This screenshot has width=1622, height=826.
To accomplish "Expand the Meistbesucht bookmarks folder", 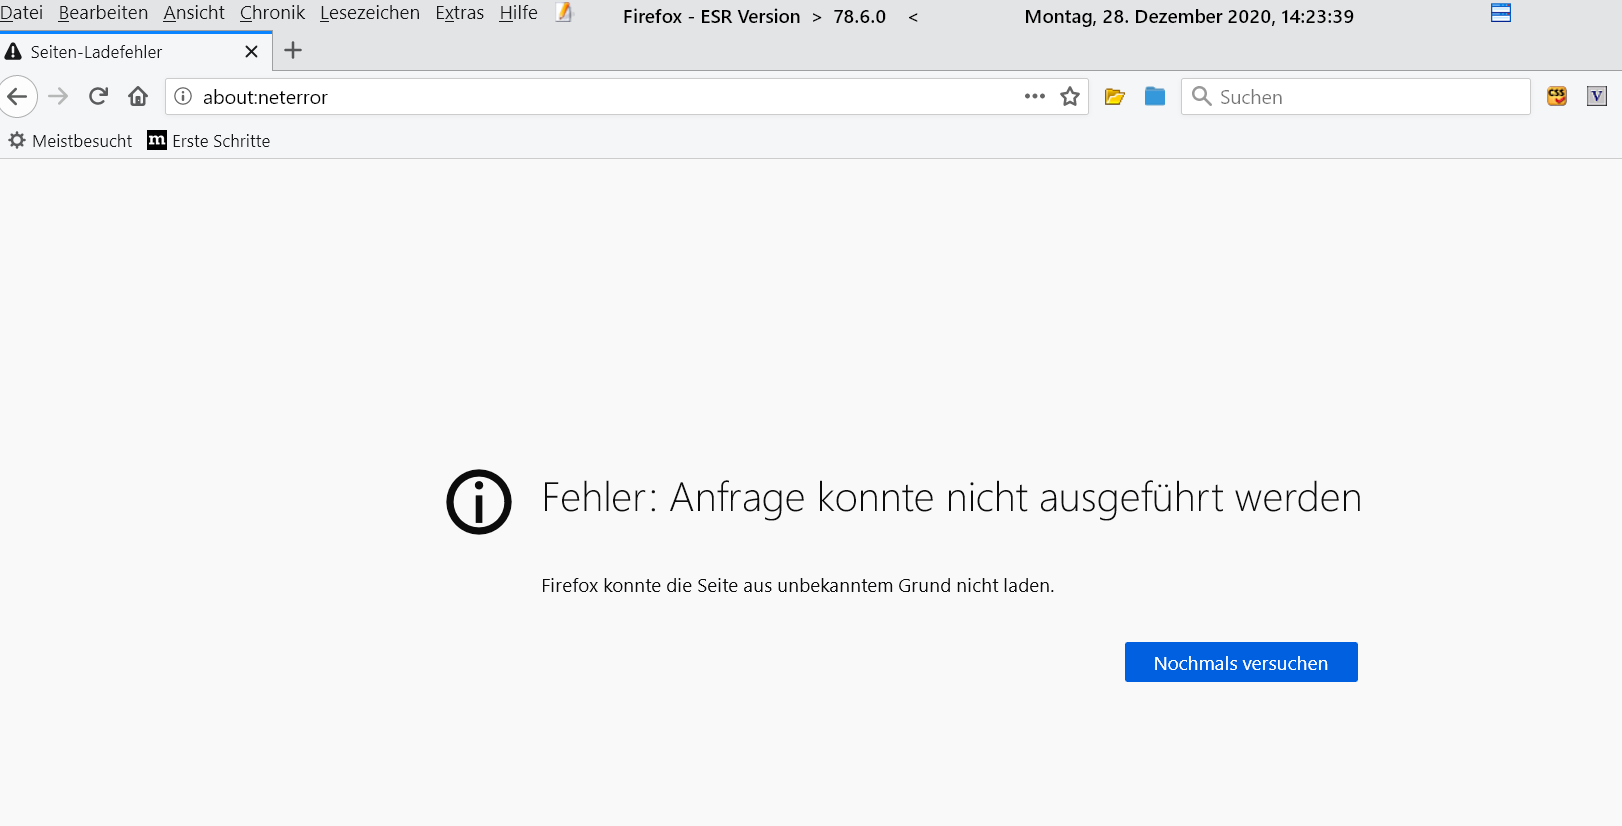I will point(71,141).
